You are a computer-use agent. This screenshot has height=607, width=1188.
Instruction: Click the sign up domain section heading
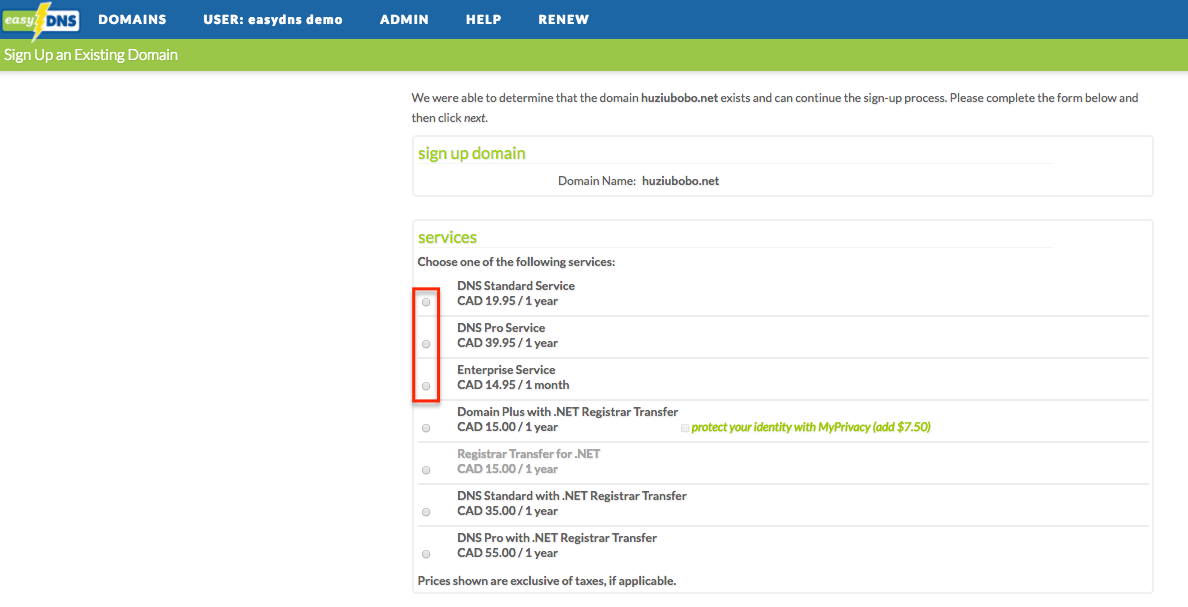(x=471, y=153)
